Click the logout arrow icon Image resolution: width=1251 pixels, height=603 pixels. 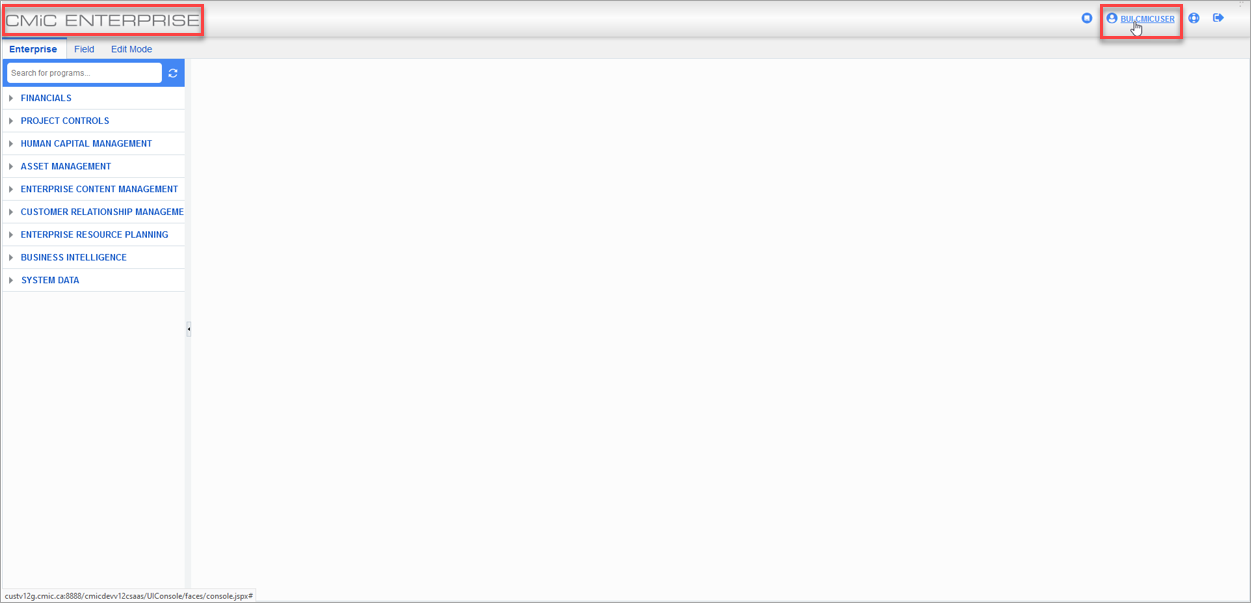click(1218, 18)
